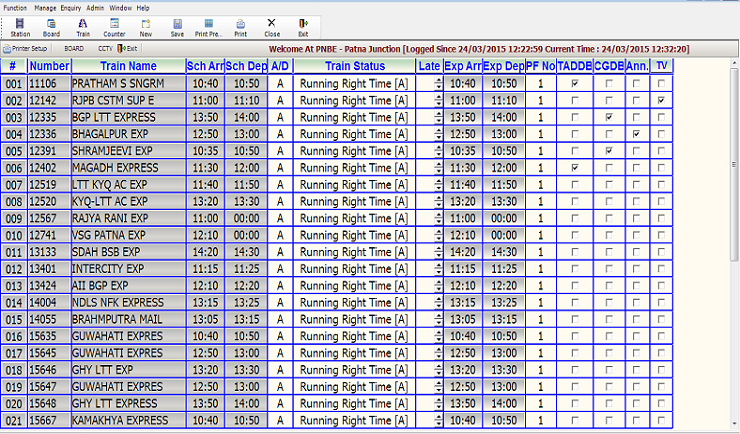
Task: Create a New entry from toolbar
Action: 146,26
